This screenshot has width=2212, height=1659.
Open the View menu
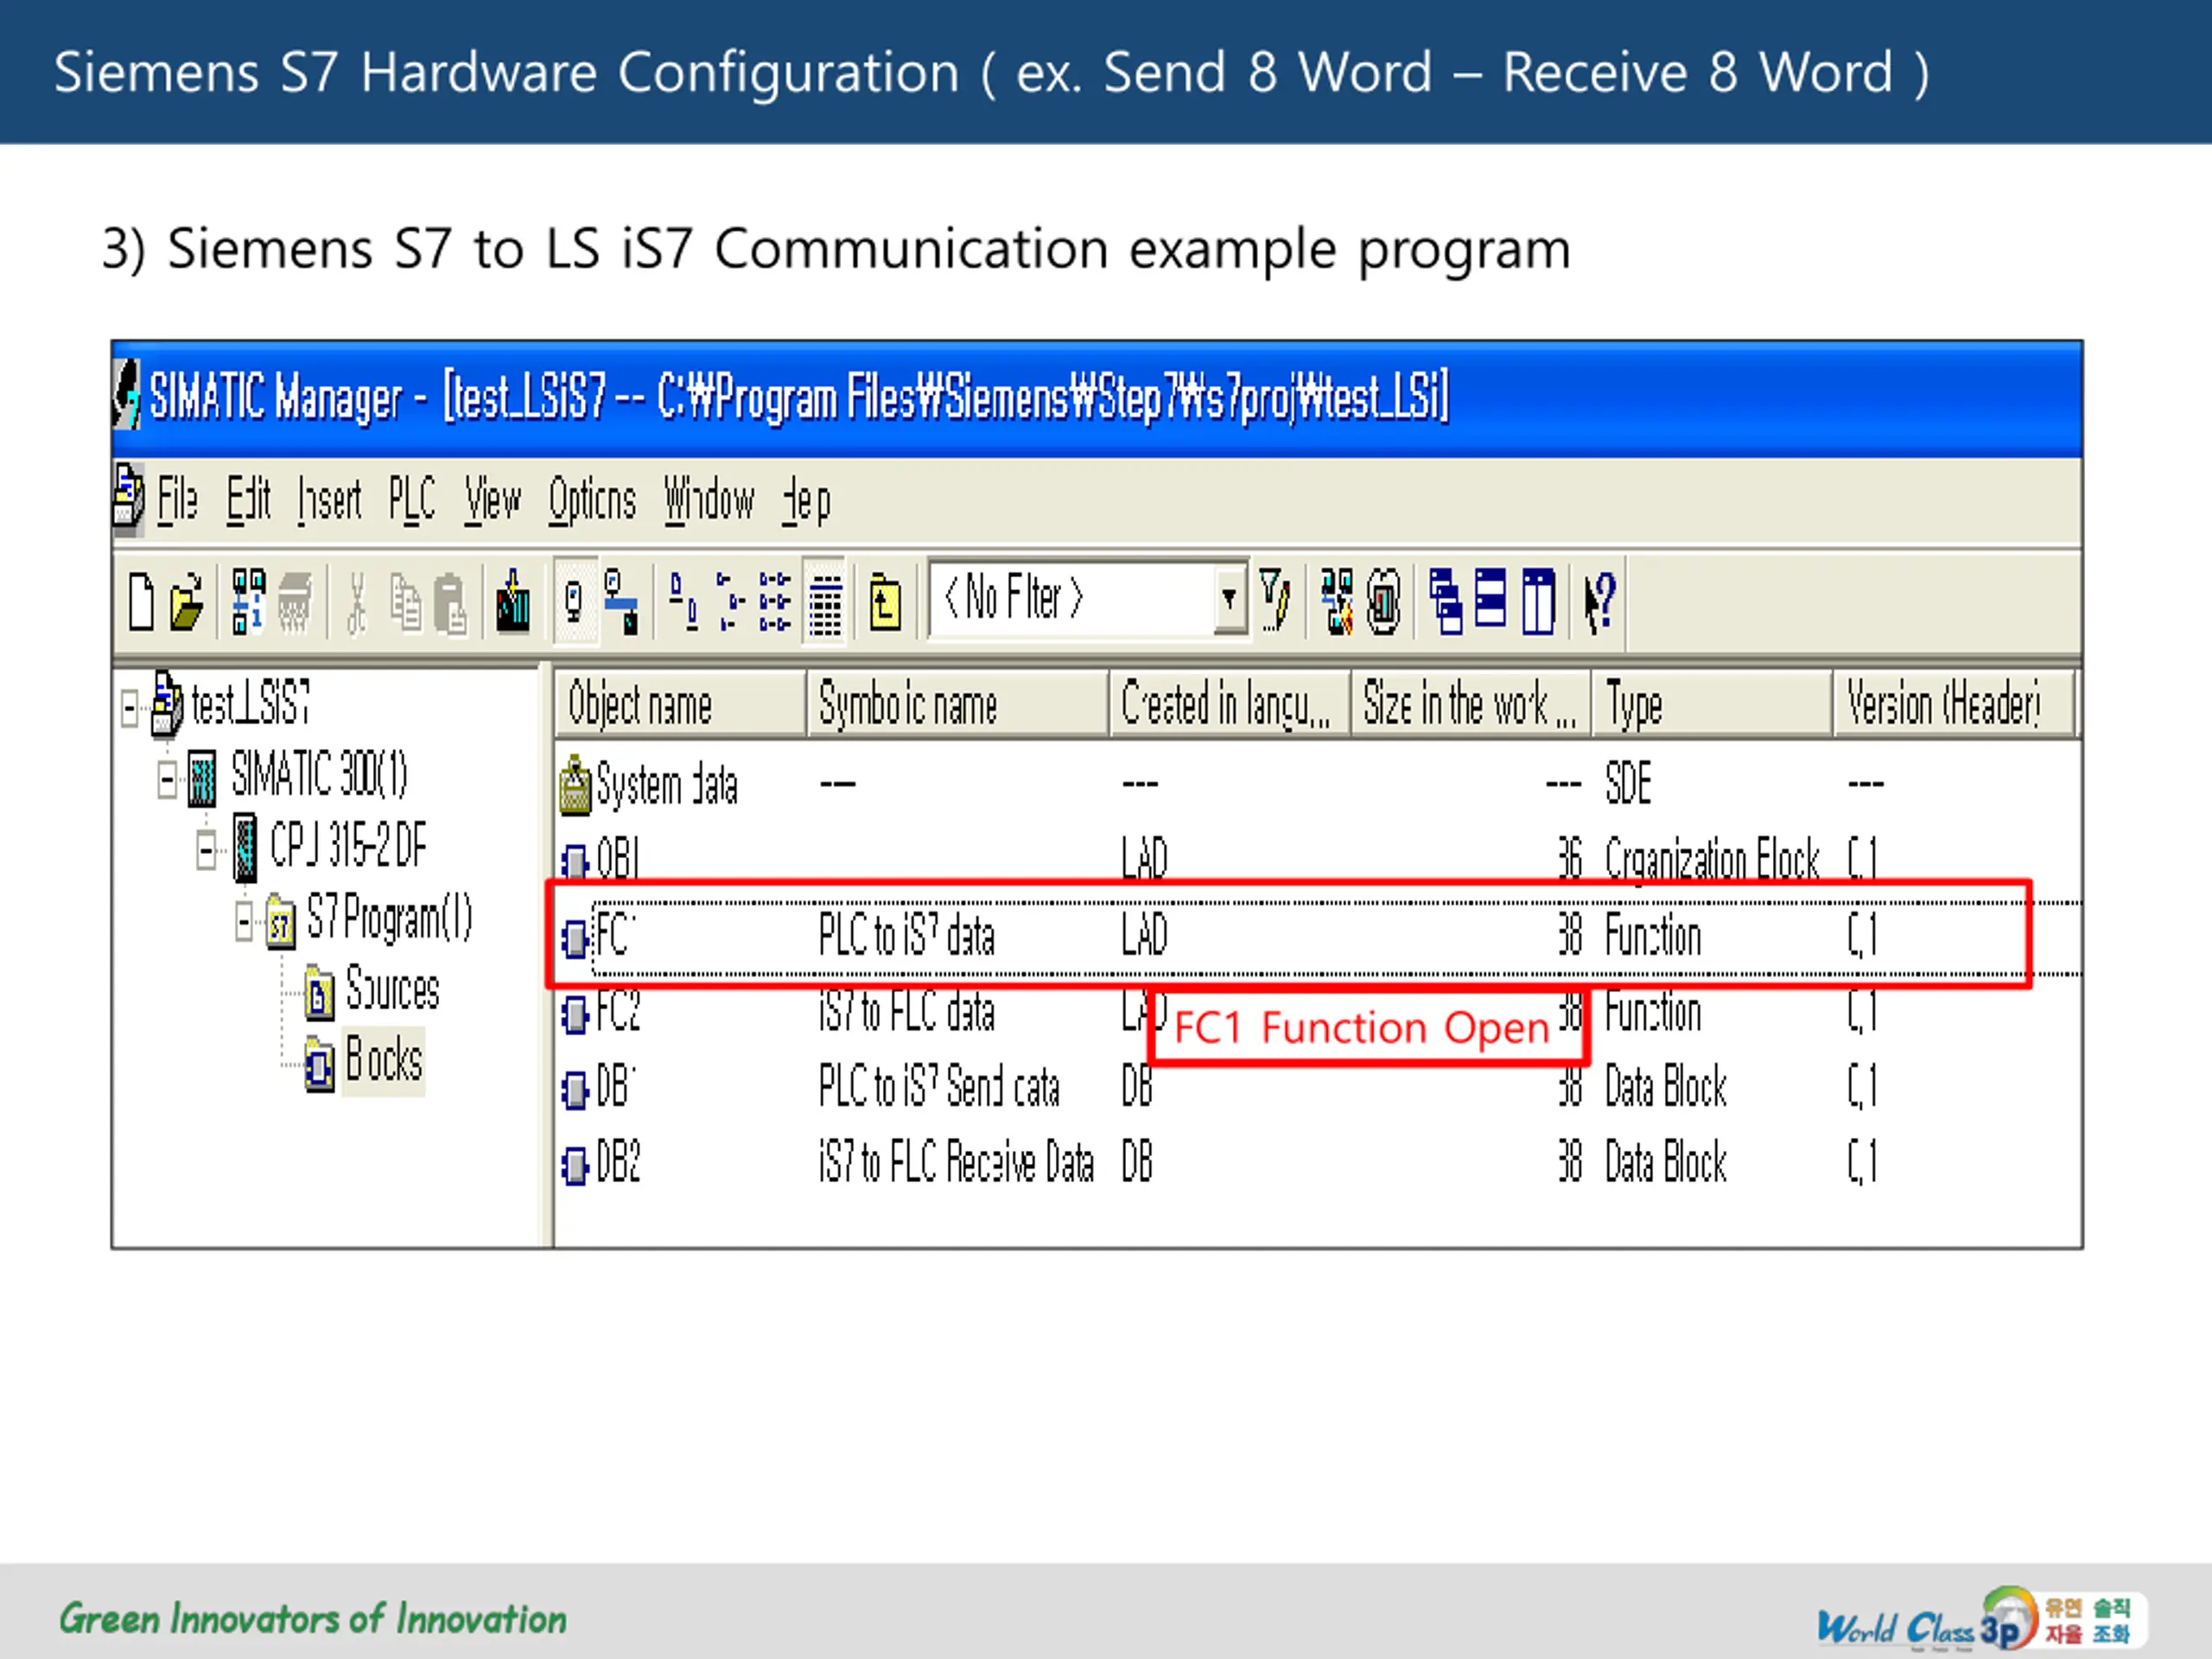(492, 499)
